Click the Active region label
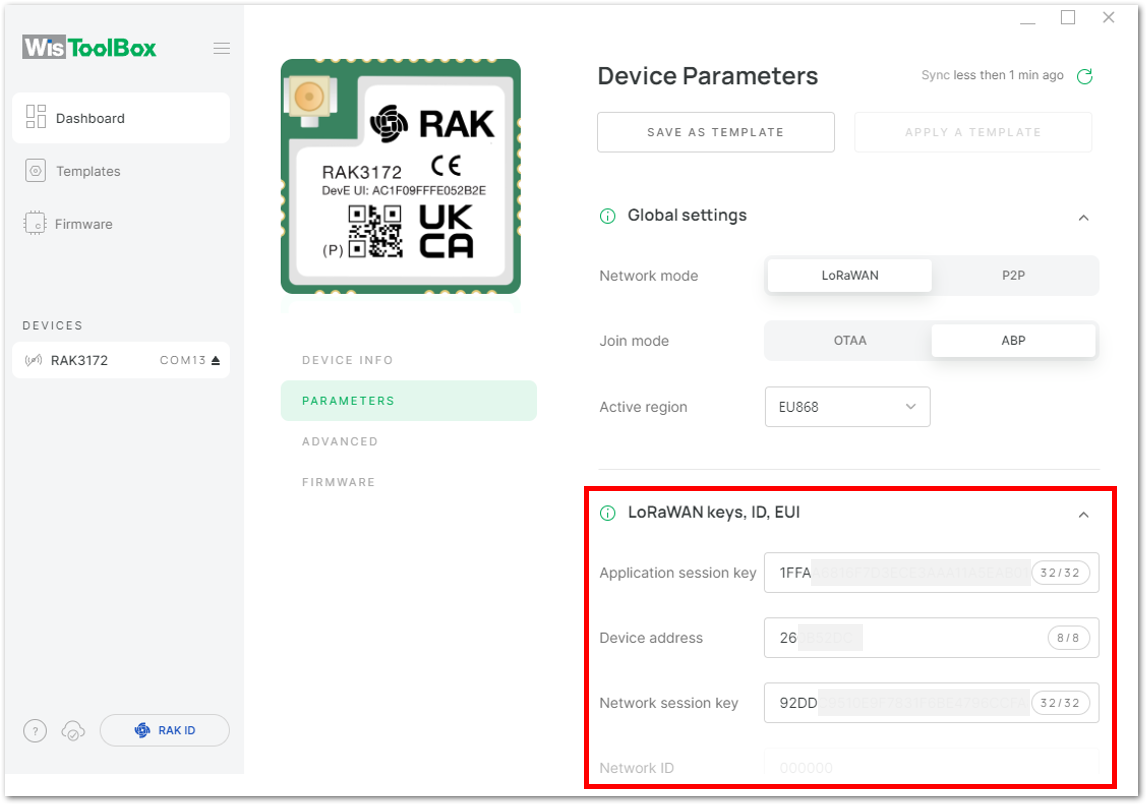The height and width of the screenshot is (805, 1147). coord(643,407)
